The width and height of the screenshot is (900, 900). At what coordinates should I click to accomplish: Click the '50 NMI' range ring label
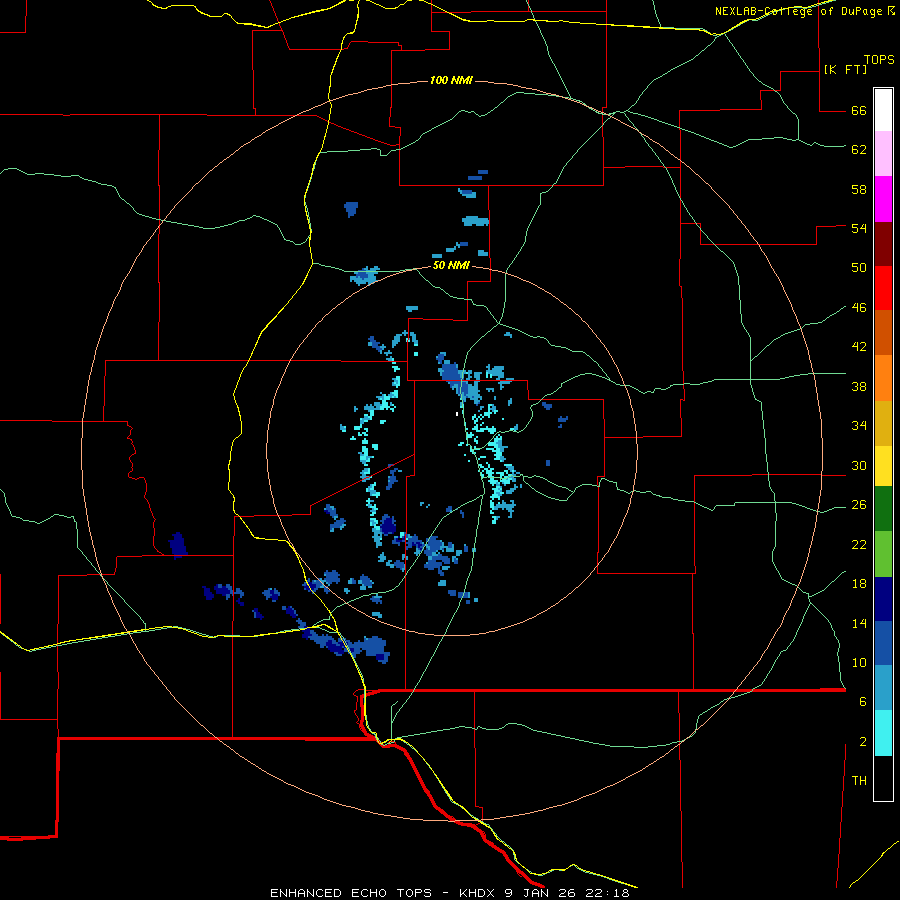point(451,265)
